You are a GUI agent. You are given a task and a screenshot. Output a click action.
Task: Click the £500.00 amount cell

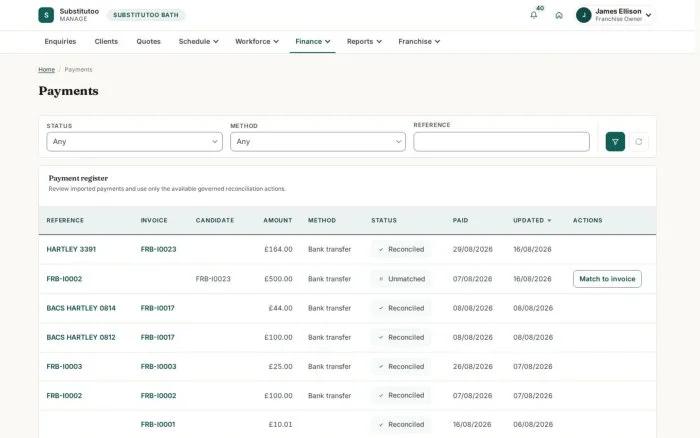click(278, 279)
